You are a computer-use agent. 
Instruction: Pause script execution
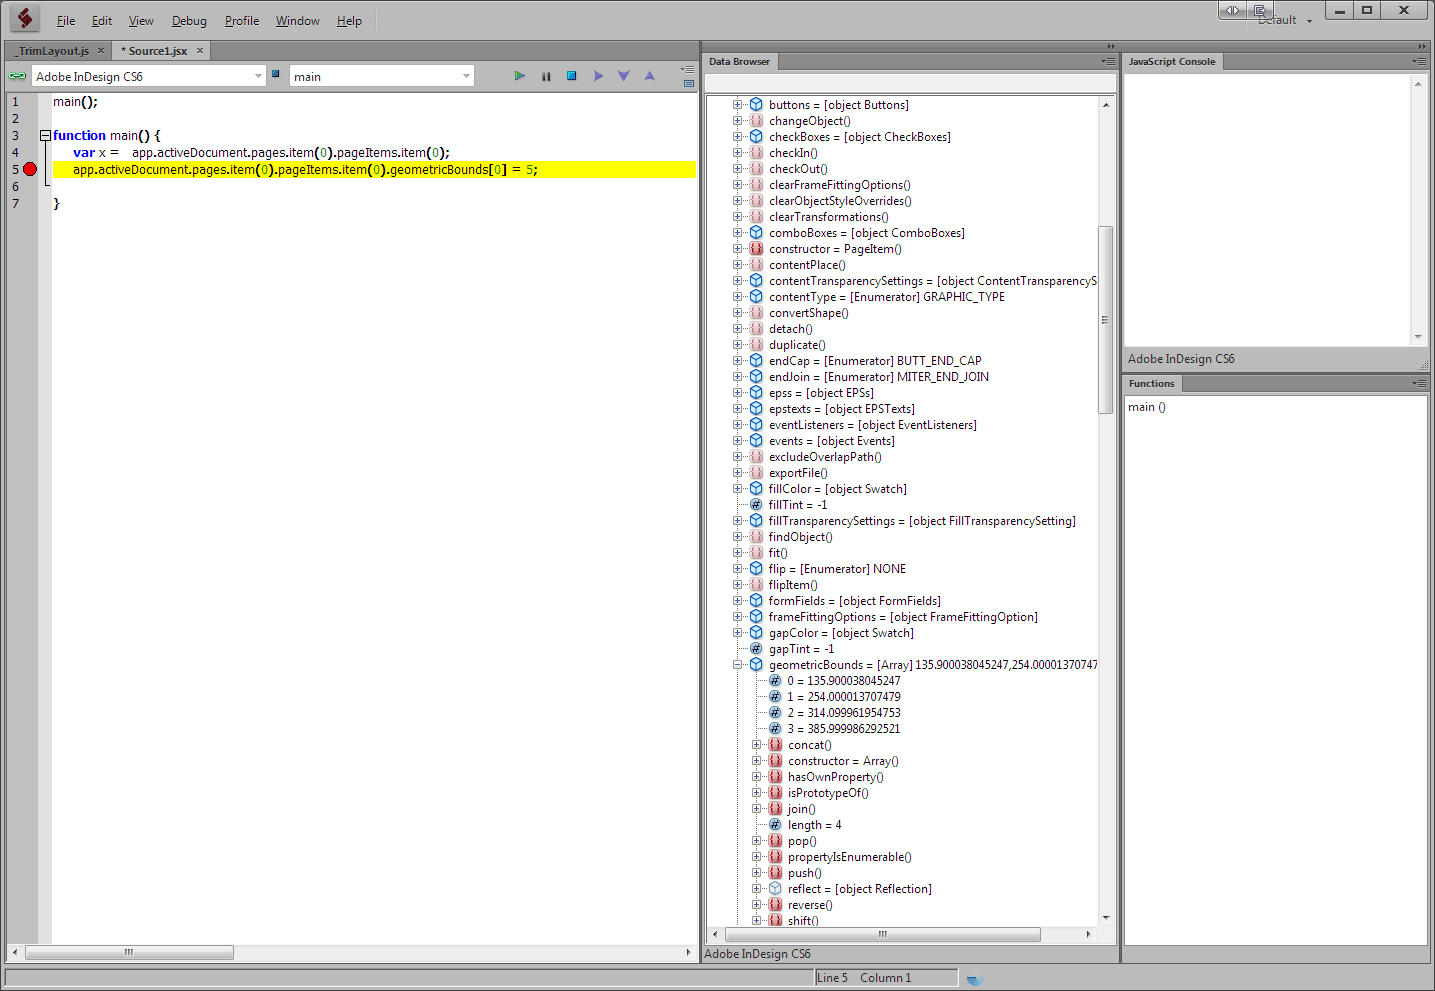546,76
